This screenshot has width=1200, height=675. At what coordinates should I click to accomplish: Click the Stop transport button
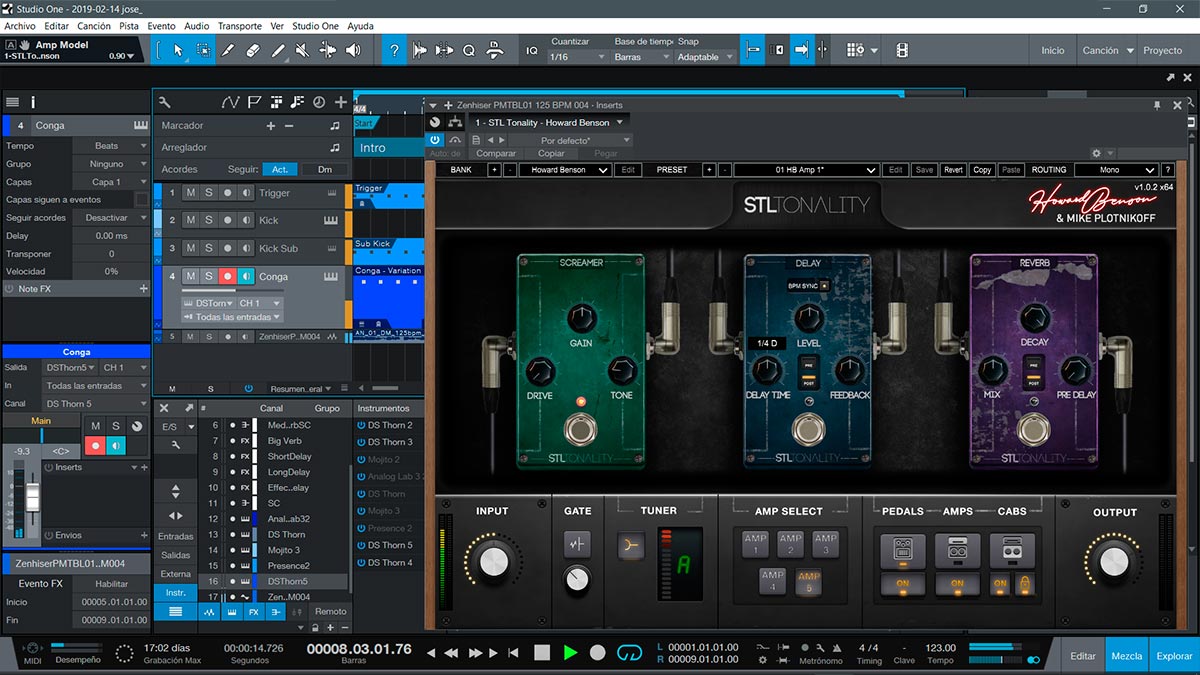point(541,652)
